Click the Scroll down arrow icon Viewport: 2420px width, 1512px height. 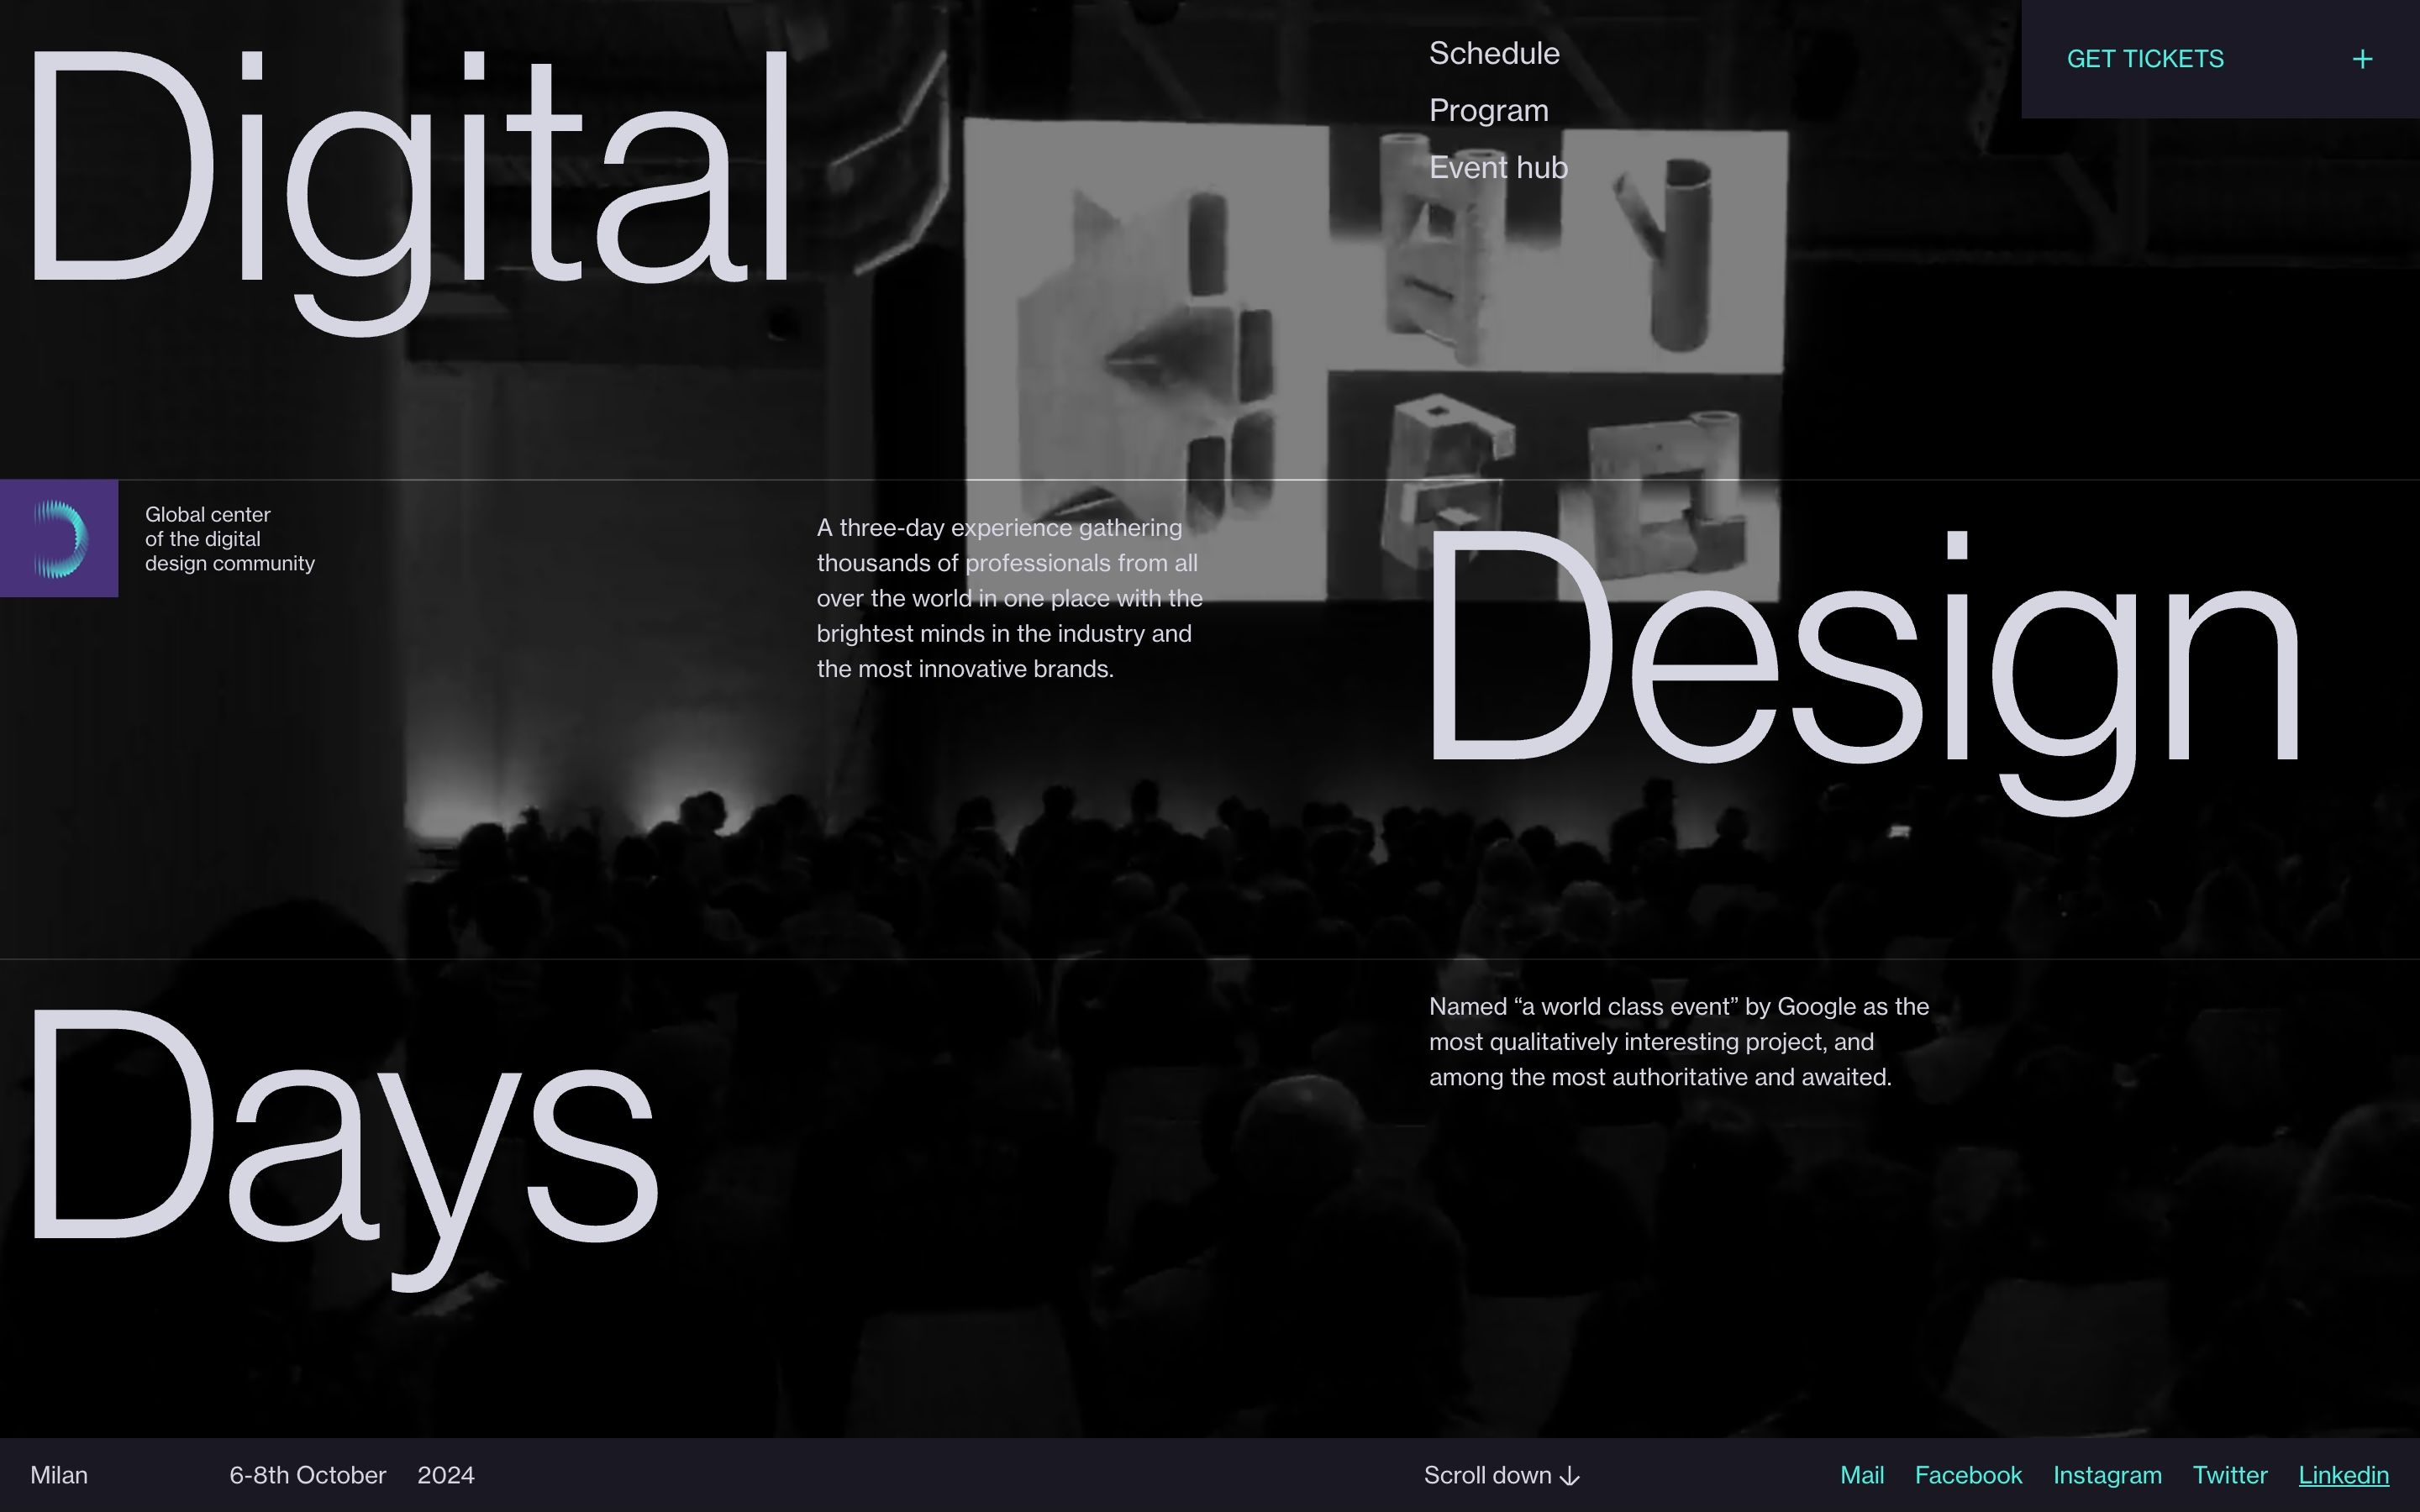coord(1570,1477)
